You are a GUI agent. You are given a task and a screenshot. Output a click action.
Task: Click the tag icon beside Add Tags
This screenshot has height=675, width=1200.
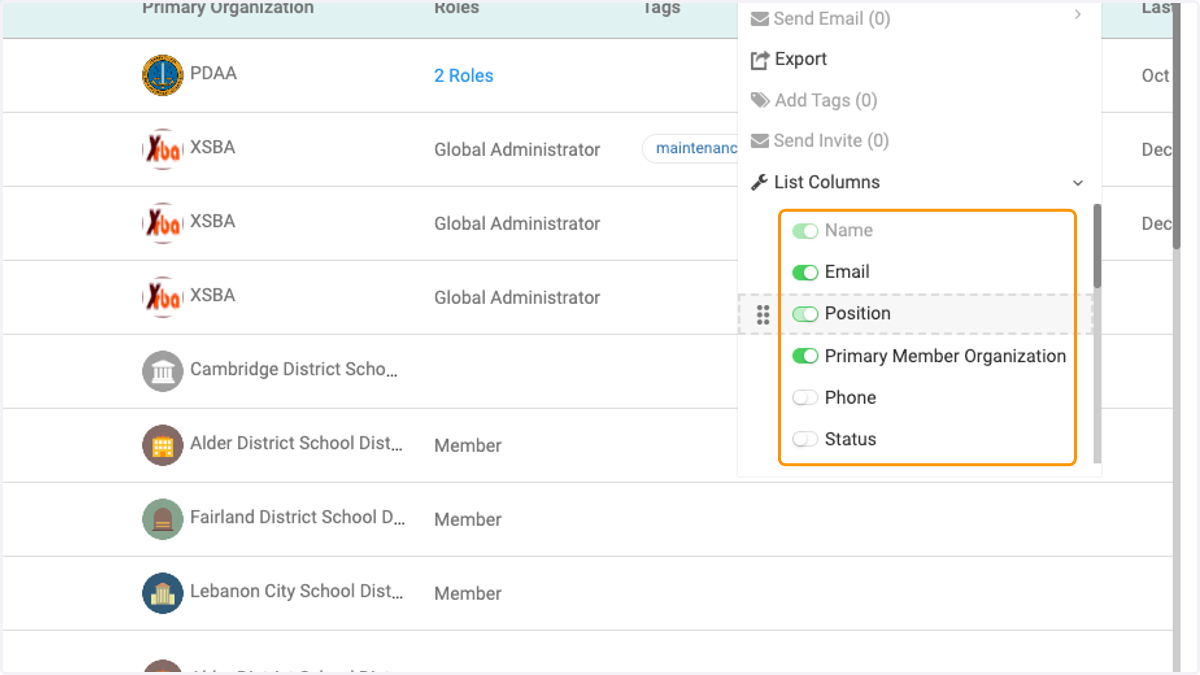pos(760,100)
